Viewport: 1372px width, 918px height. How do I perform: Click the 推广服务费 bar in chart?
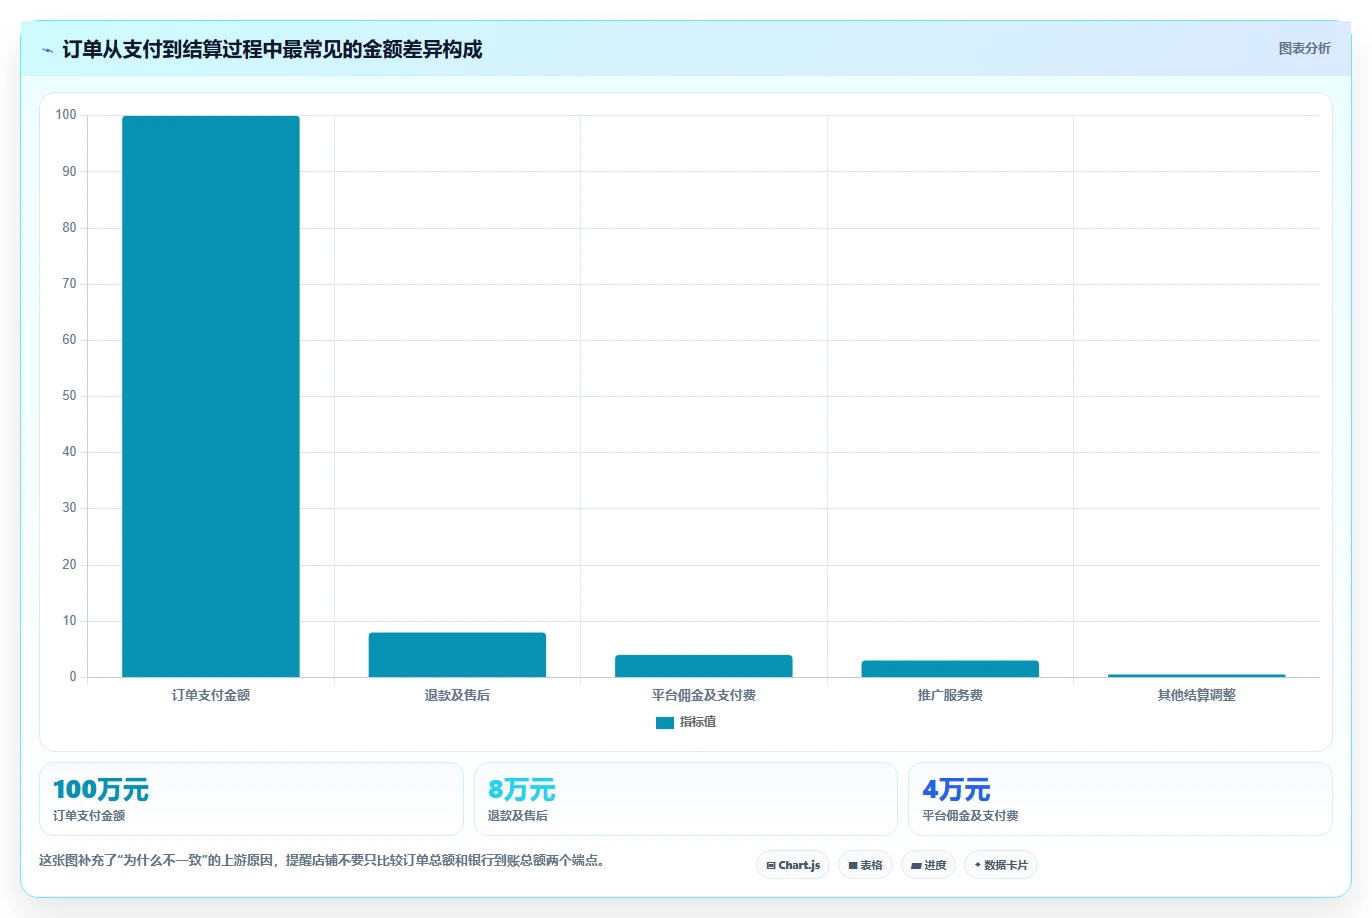950,669
